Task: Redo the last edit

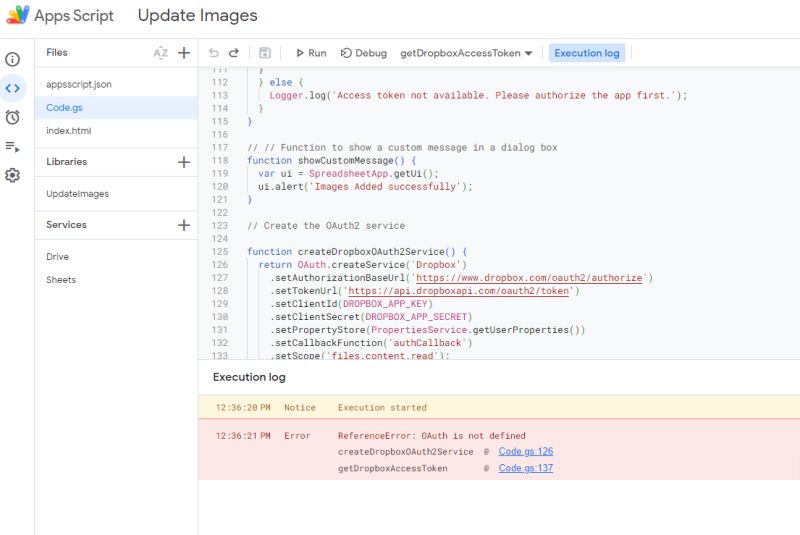Action: pyautogui.click(x=234, y=53)
